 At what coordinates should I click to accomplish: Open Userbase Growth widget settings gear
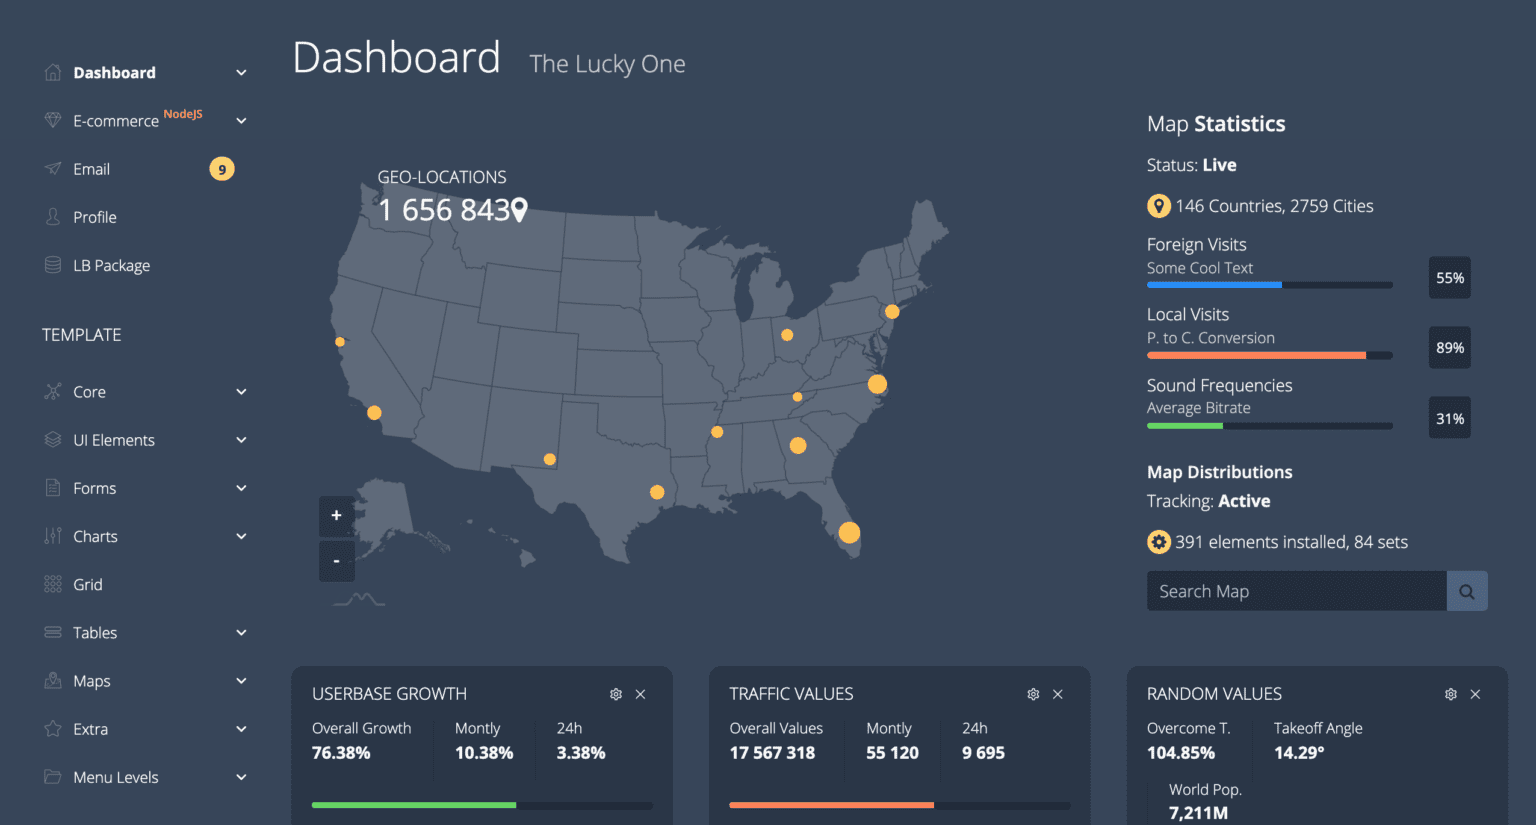615,693
